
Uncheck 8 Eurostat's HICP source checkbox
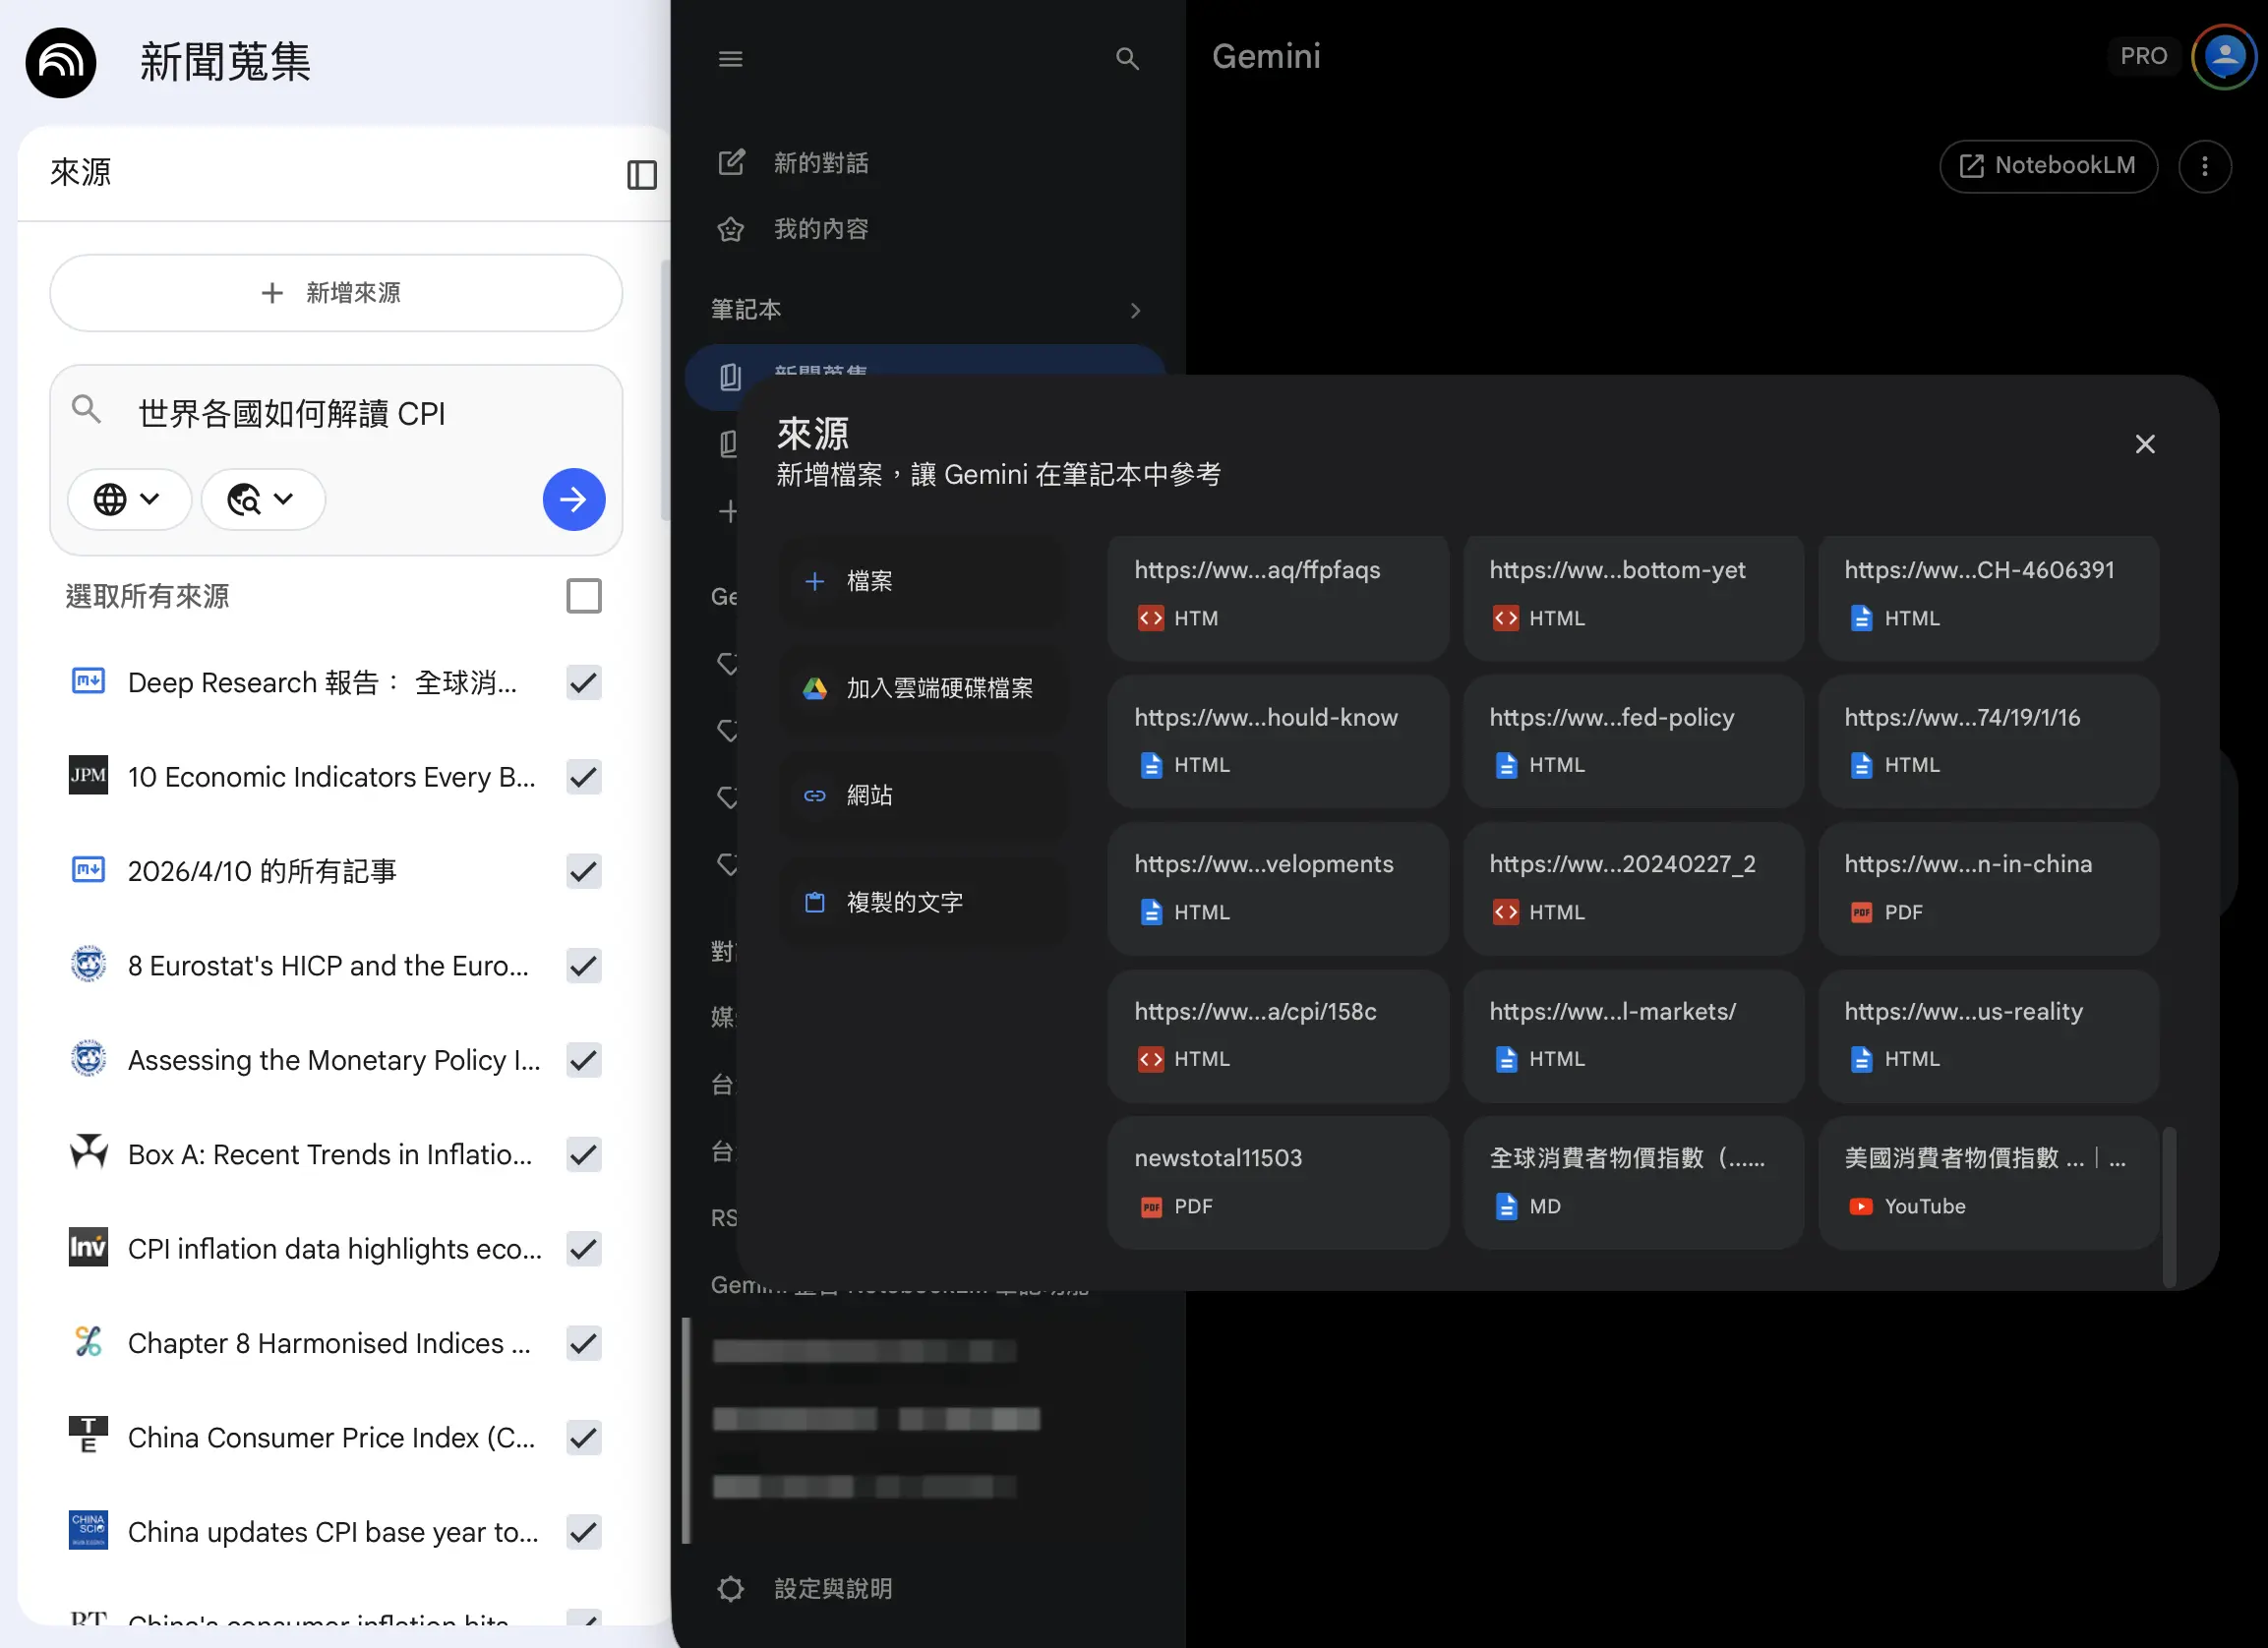(584, 965)
